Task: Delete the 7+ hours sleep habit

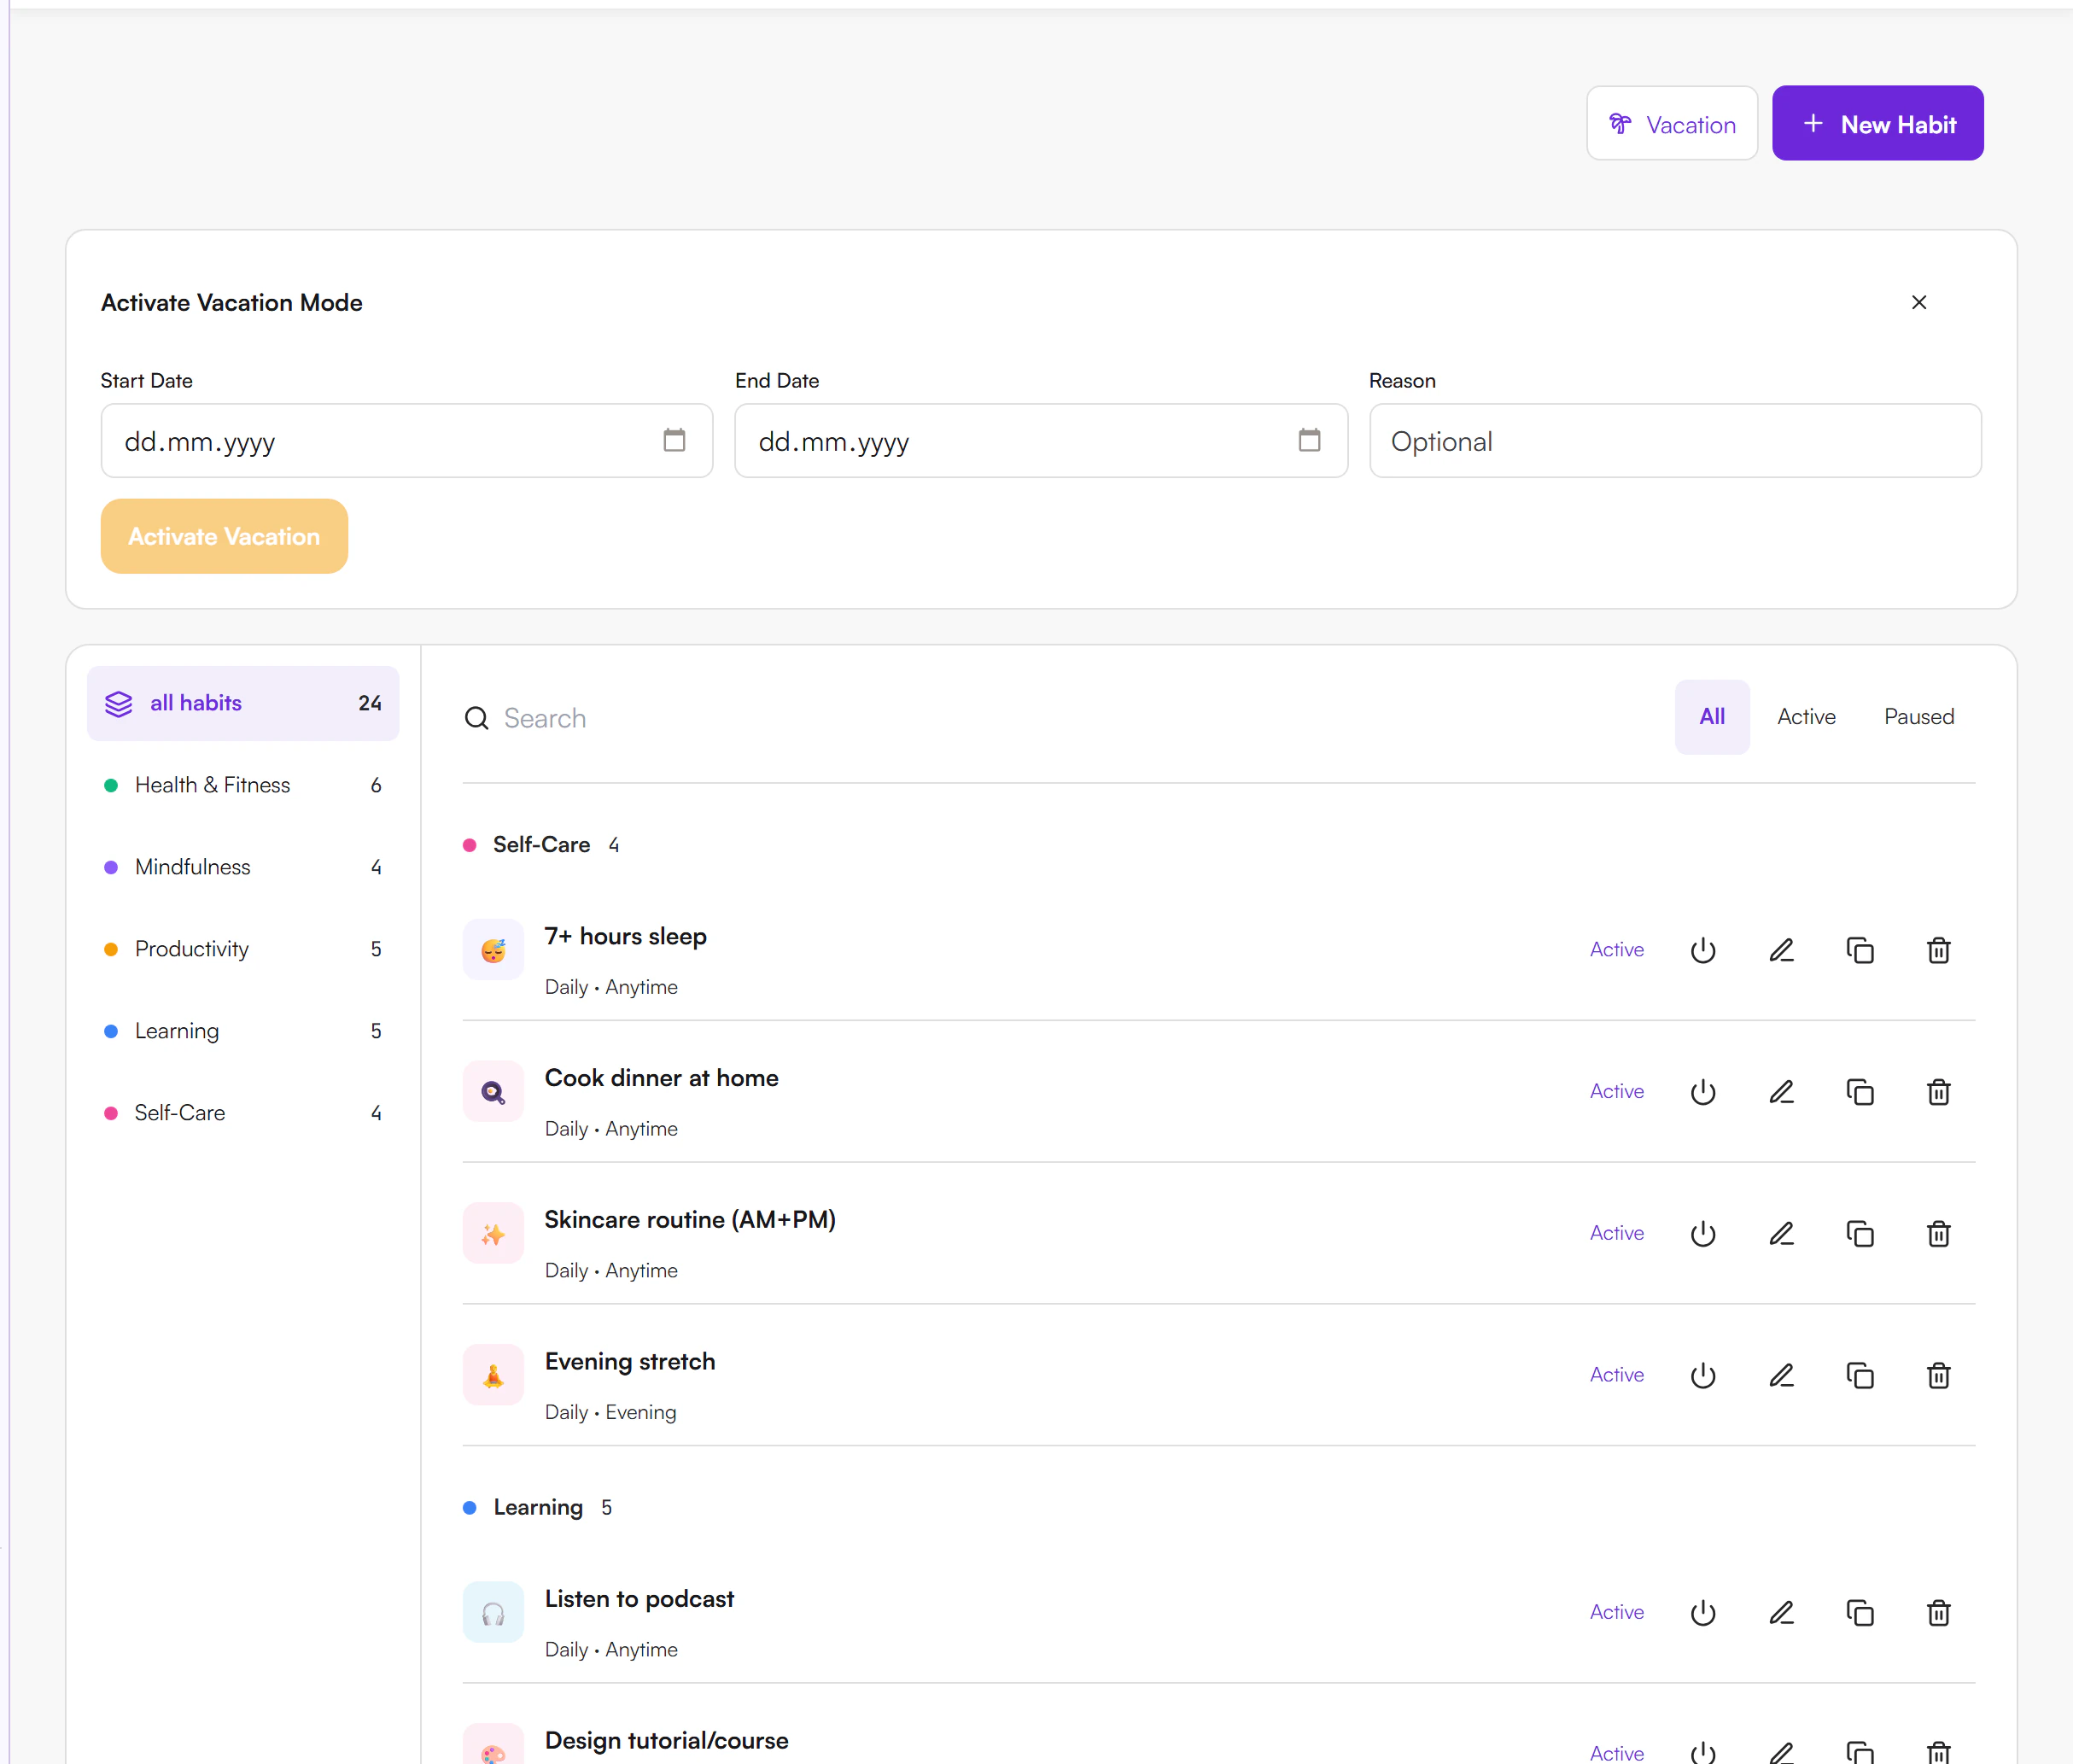Action: pos(1938,950)
